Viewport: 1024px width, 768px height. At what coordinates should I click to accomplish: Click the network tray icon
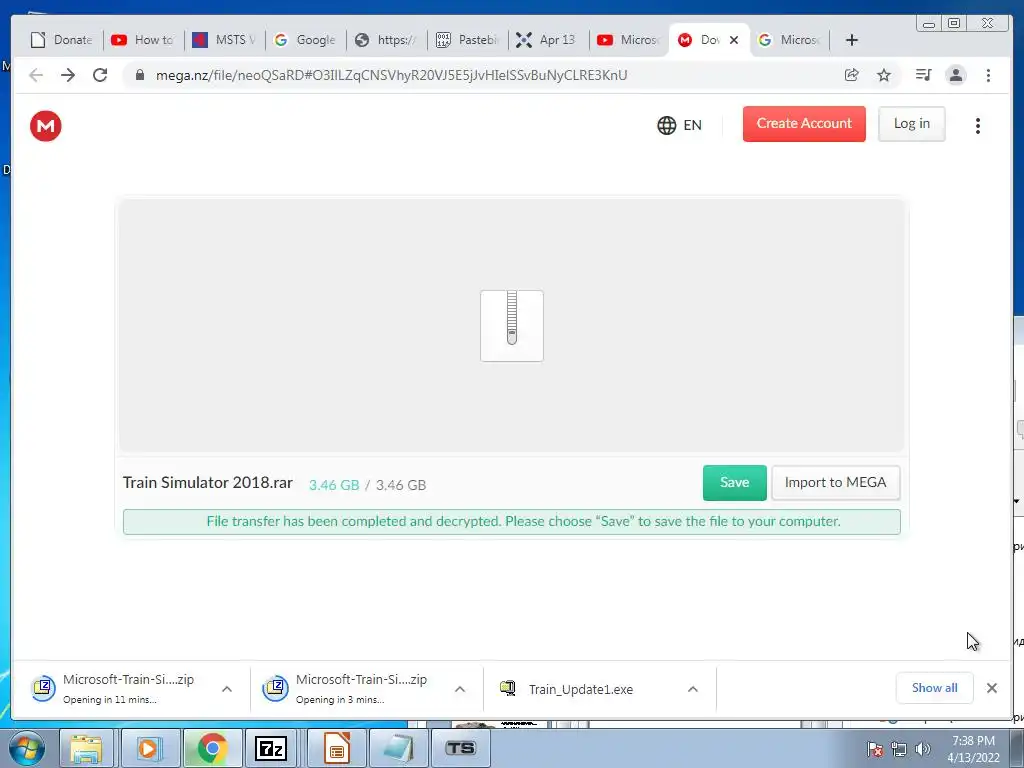(899, 749)
